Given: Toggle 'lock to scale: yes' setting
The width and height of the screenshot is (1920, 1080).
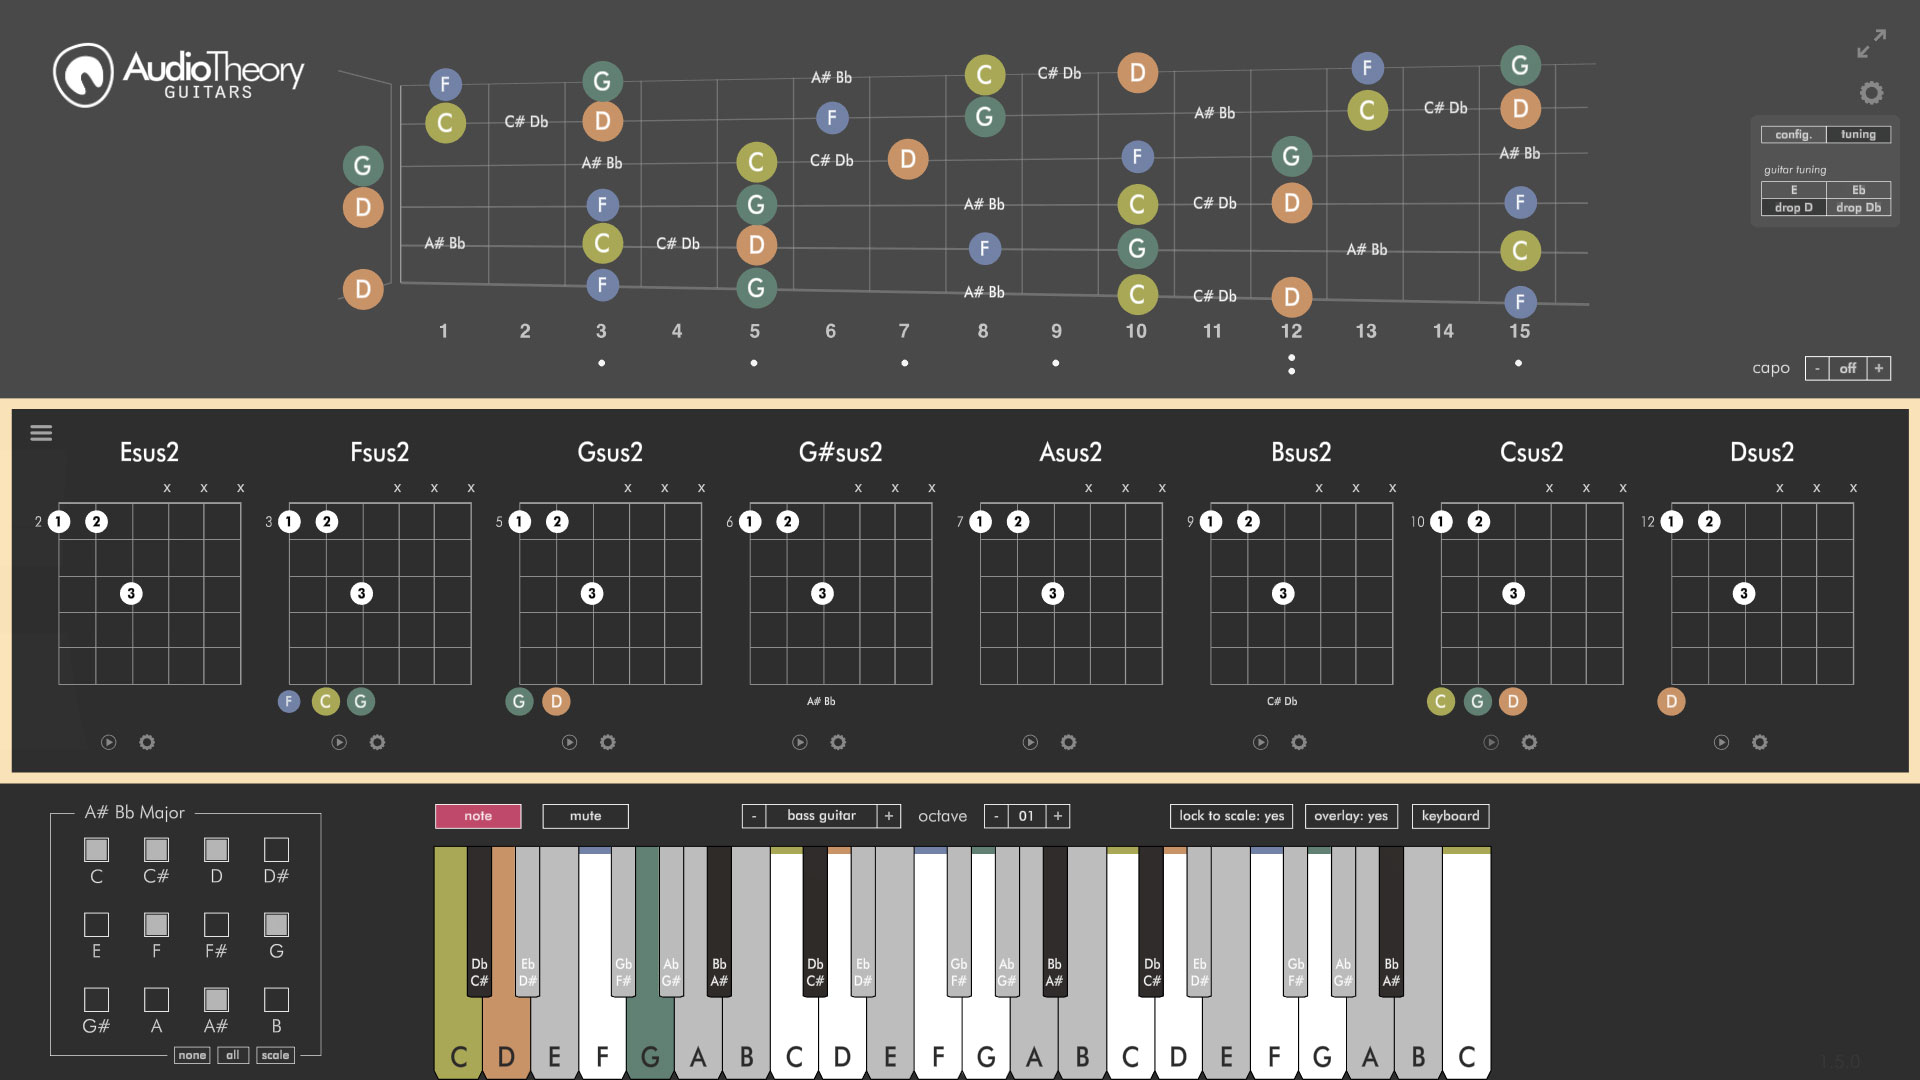Looking at the screenshot, I should point(1230,815).
